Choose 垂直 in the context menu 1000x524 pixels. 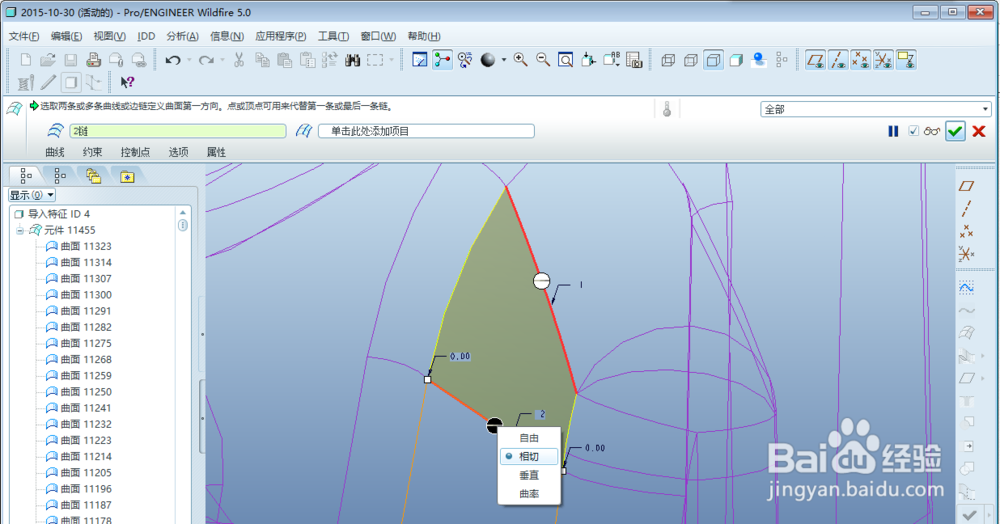pos(529,475)
